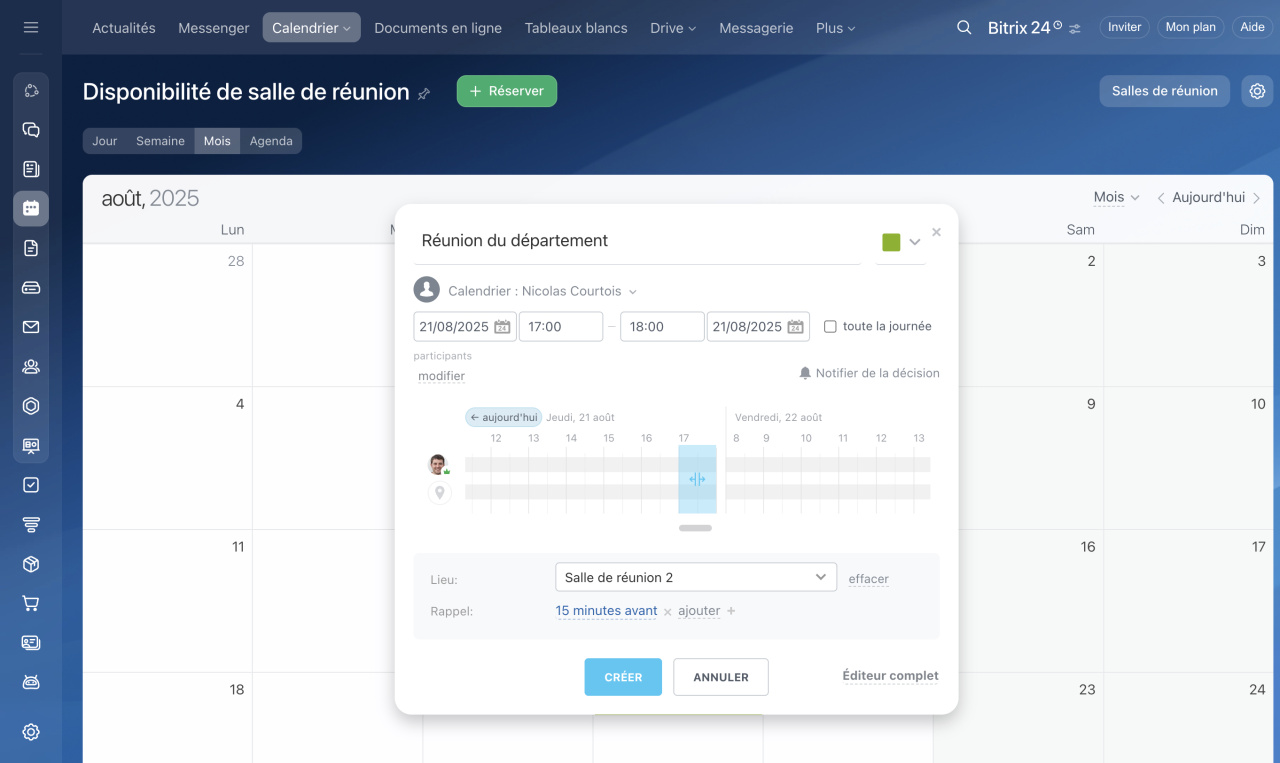Click the event title field 'Réunion du département'
Viewport: 1280px width, 763px height.
637,241
